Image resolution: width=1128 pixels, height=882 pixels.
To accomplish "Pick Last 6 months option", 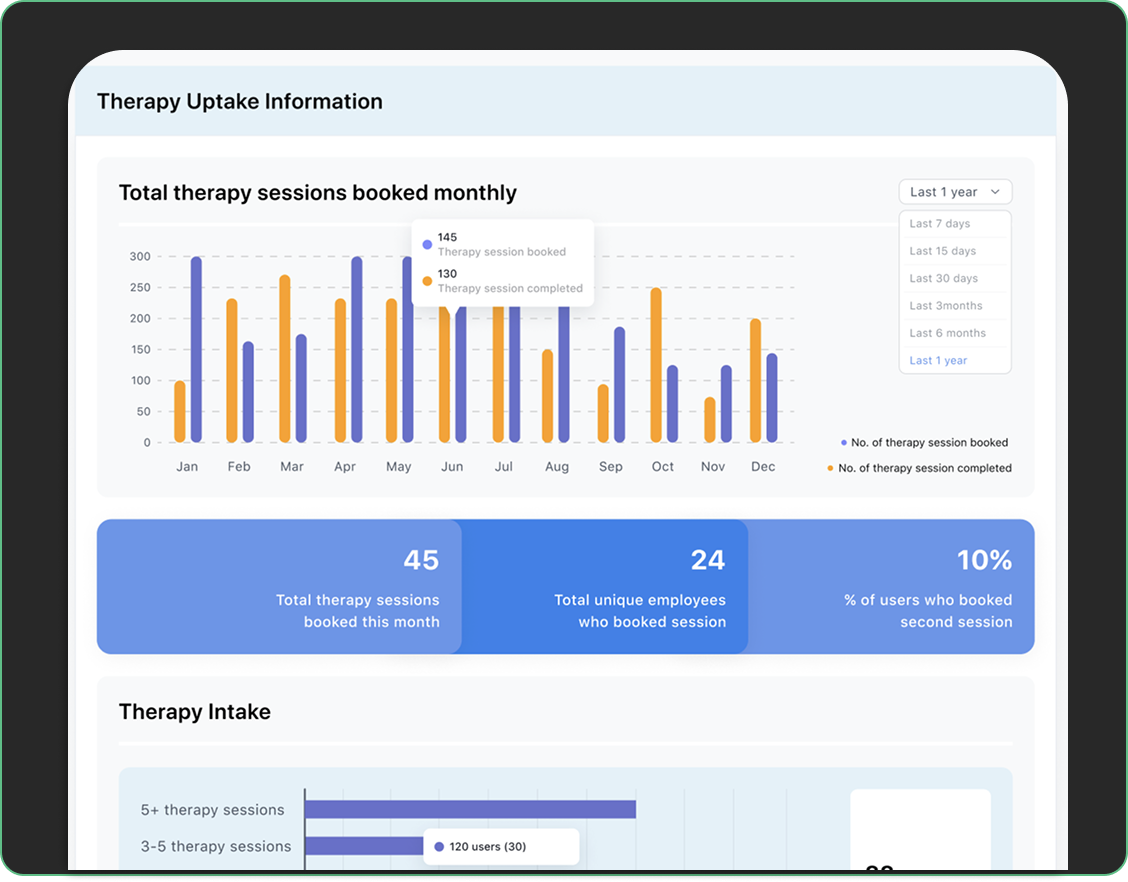I will coord(947,333).
